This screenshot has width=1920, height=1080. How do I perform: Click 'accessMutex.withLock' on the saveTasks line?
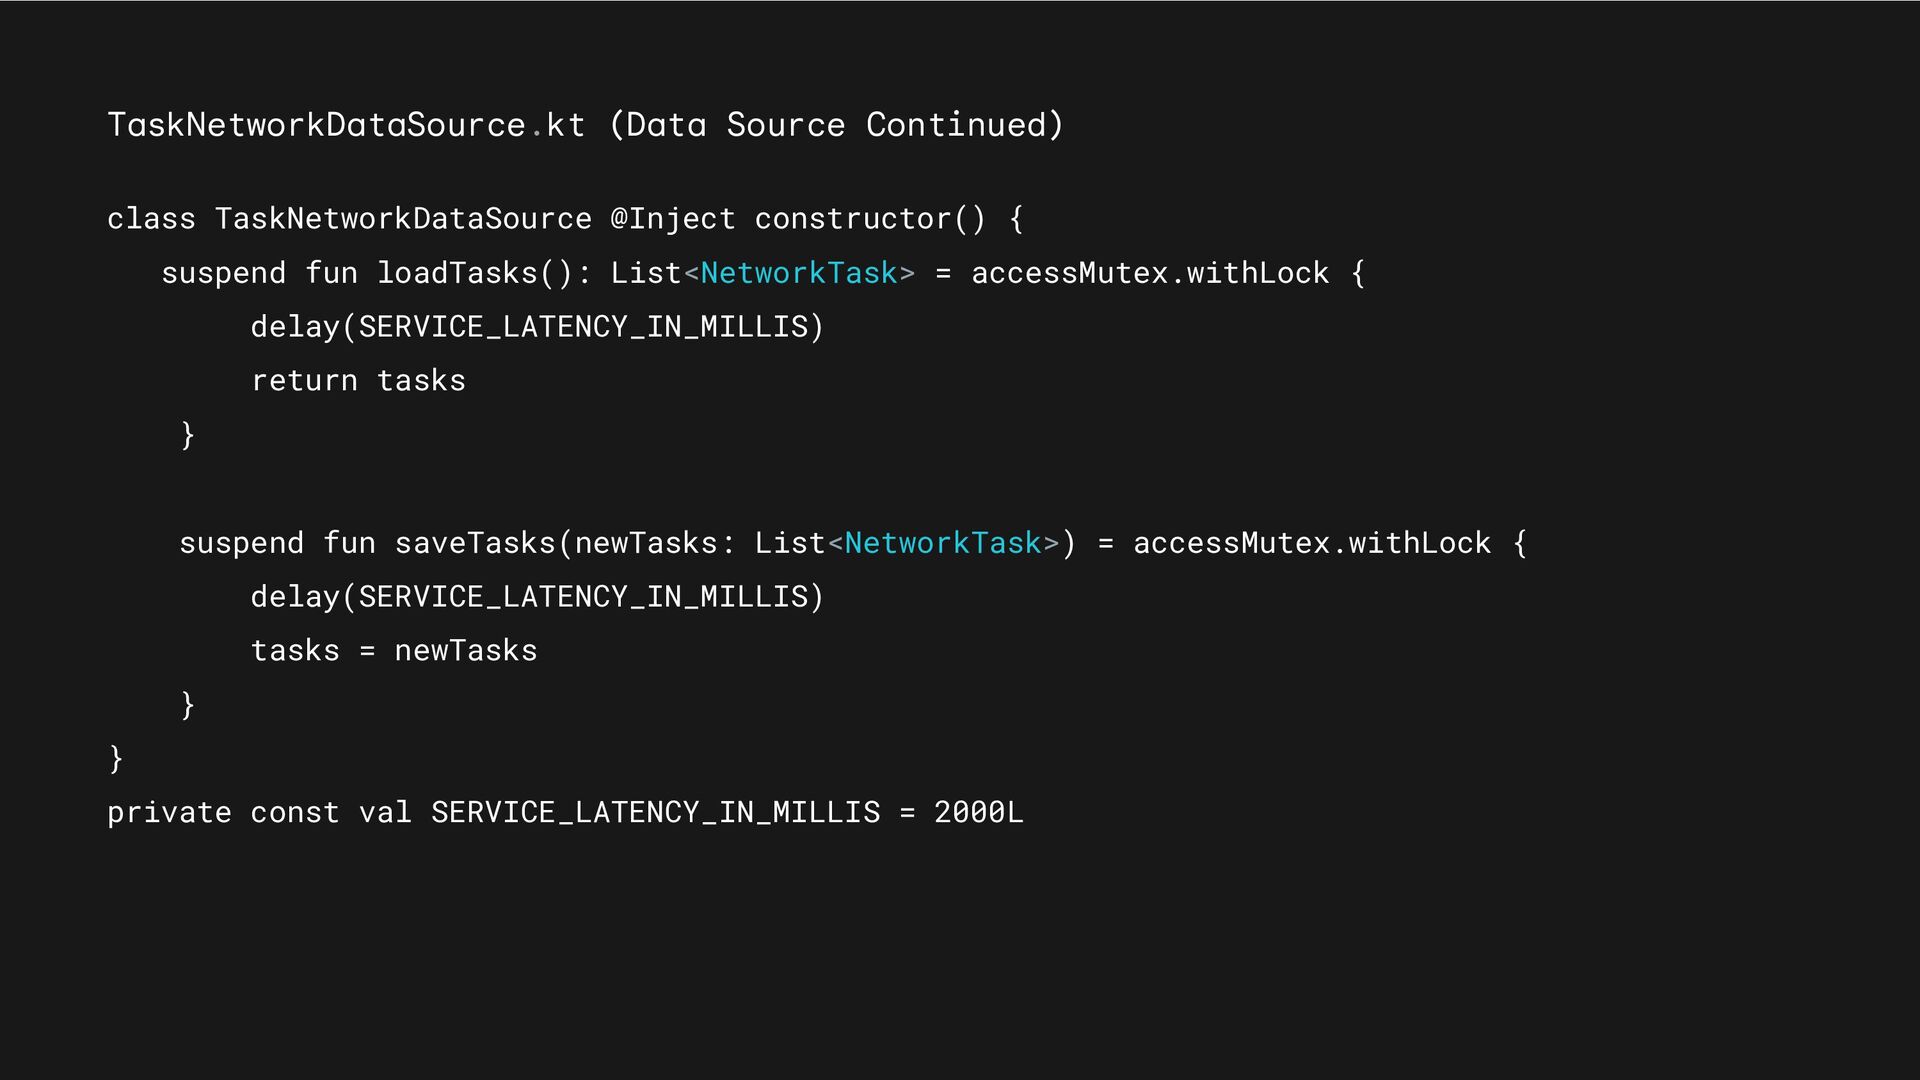(x=1312, y=543)
